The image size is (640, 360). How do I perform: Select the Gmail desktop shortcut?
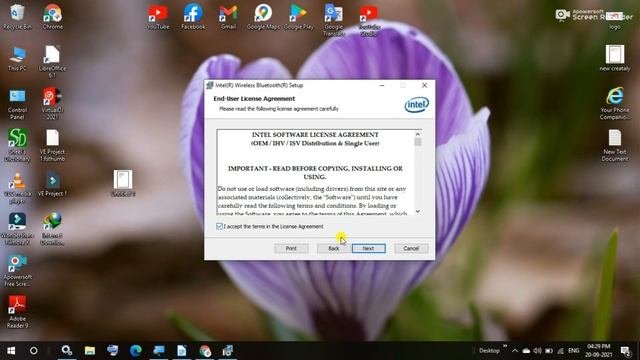tap(228, 17)
